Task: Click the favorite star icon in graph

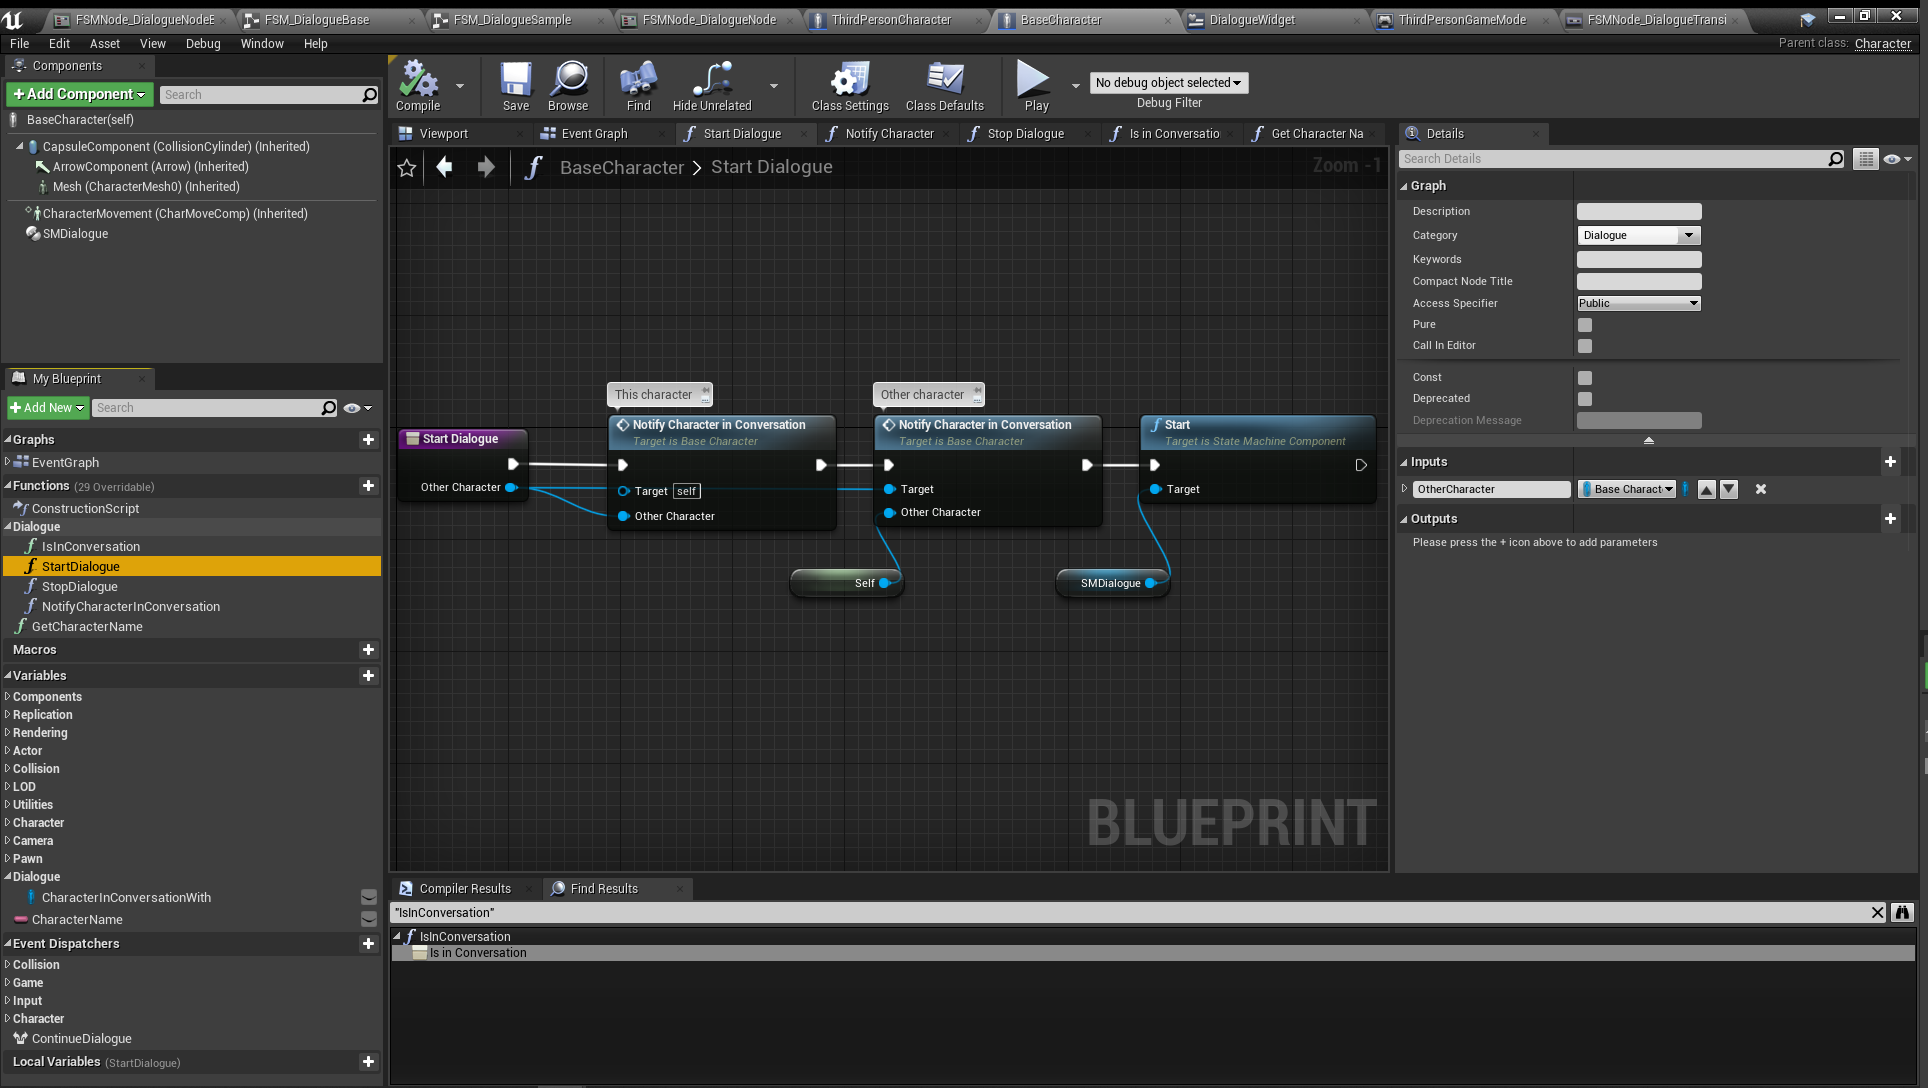Action: tap(407, 168)
